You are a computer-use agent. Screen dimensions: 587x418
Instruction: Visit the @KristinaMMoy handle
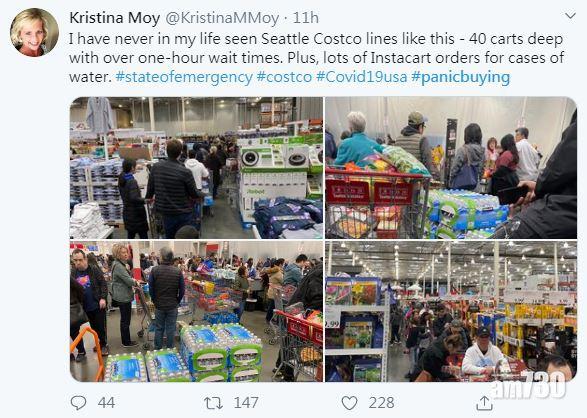tap(222, 18)
